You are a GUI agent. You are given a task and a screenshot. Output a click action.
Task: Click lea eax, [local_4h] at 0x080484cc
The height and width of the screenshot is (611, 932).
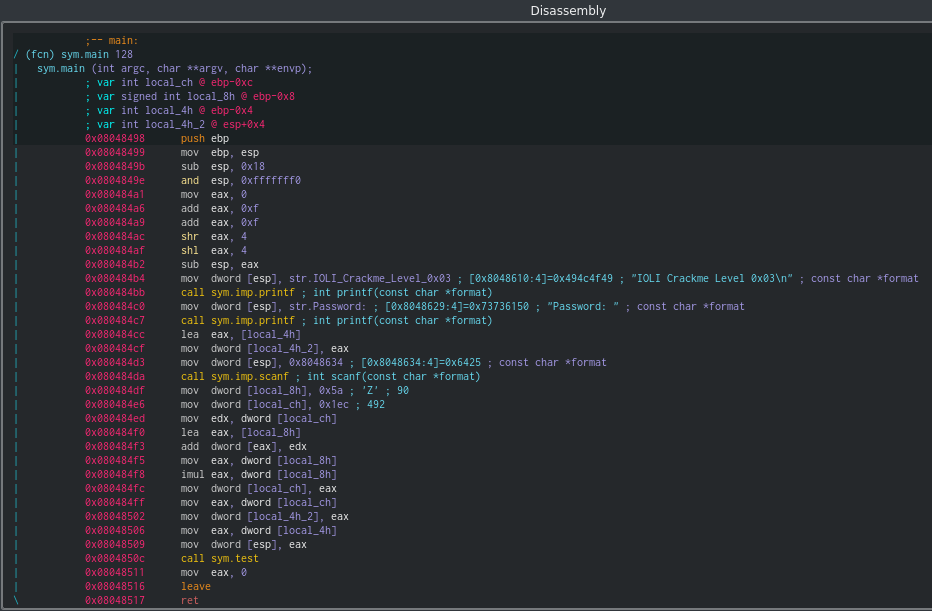(x=240, y=335)
